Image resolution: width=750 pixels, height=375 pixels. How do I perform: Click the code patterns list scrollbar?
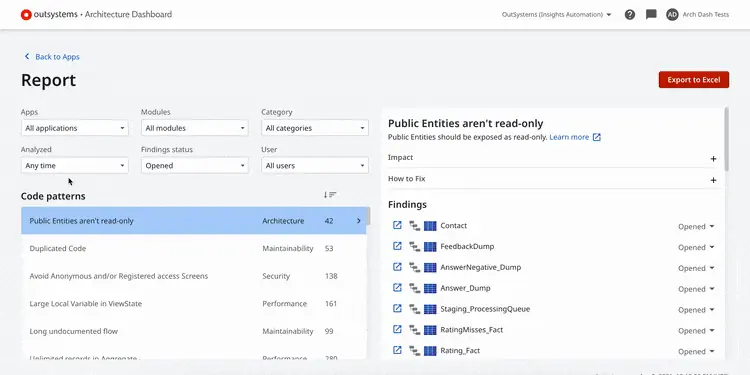368,216
